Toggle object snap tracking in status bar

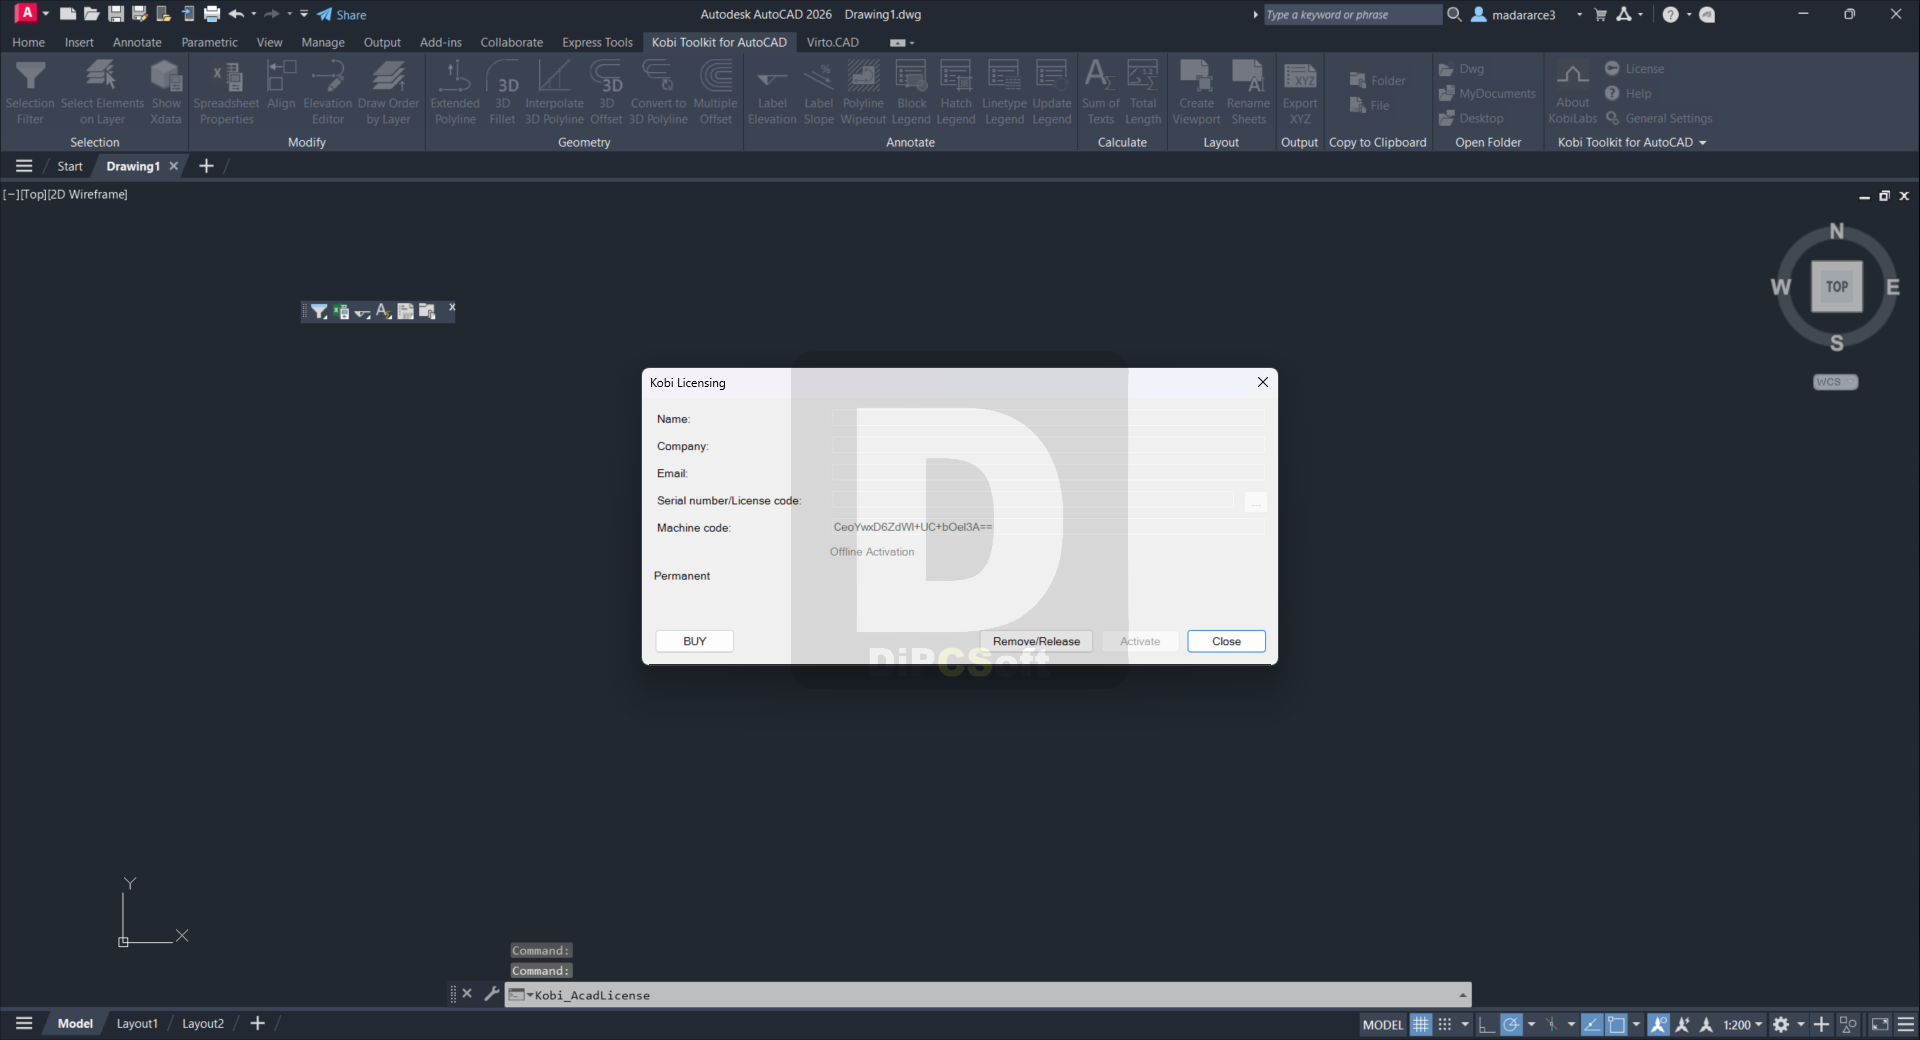(1592, 1024)
